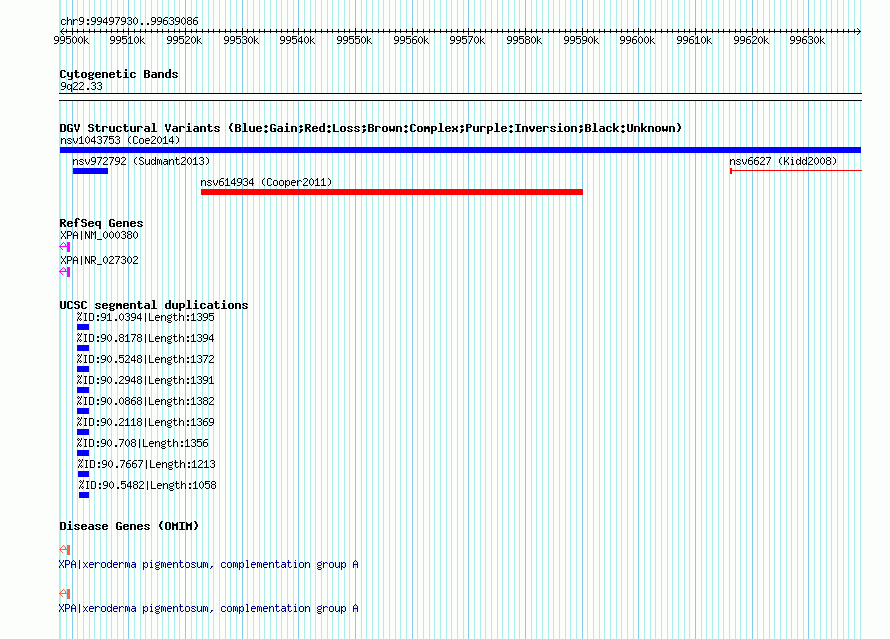
Task: Click the %ID:90.7667|Length:1213 label
Action: (x=146, y=464)
